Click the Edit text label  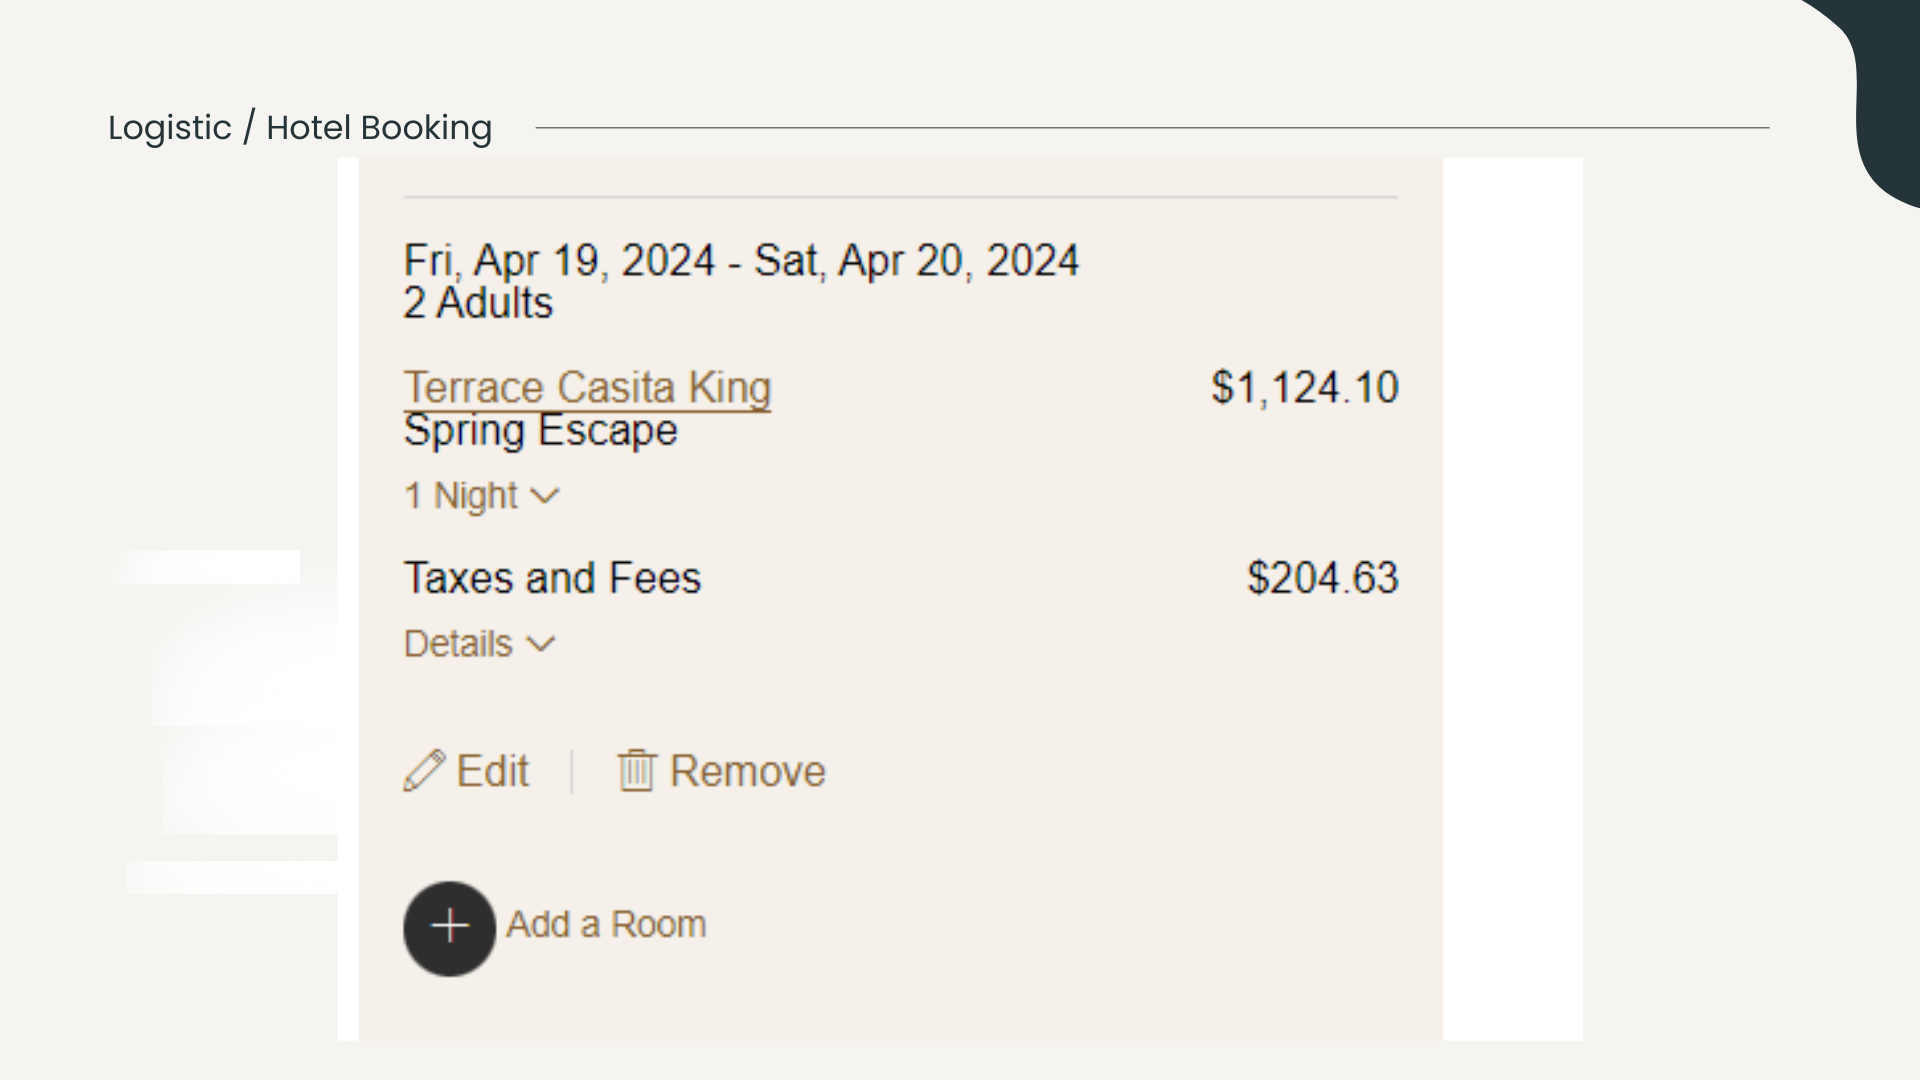tap(492, 771)
